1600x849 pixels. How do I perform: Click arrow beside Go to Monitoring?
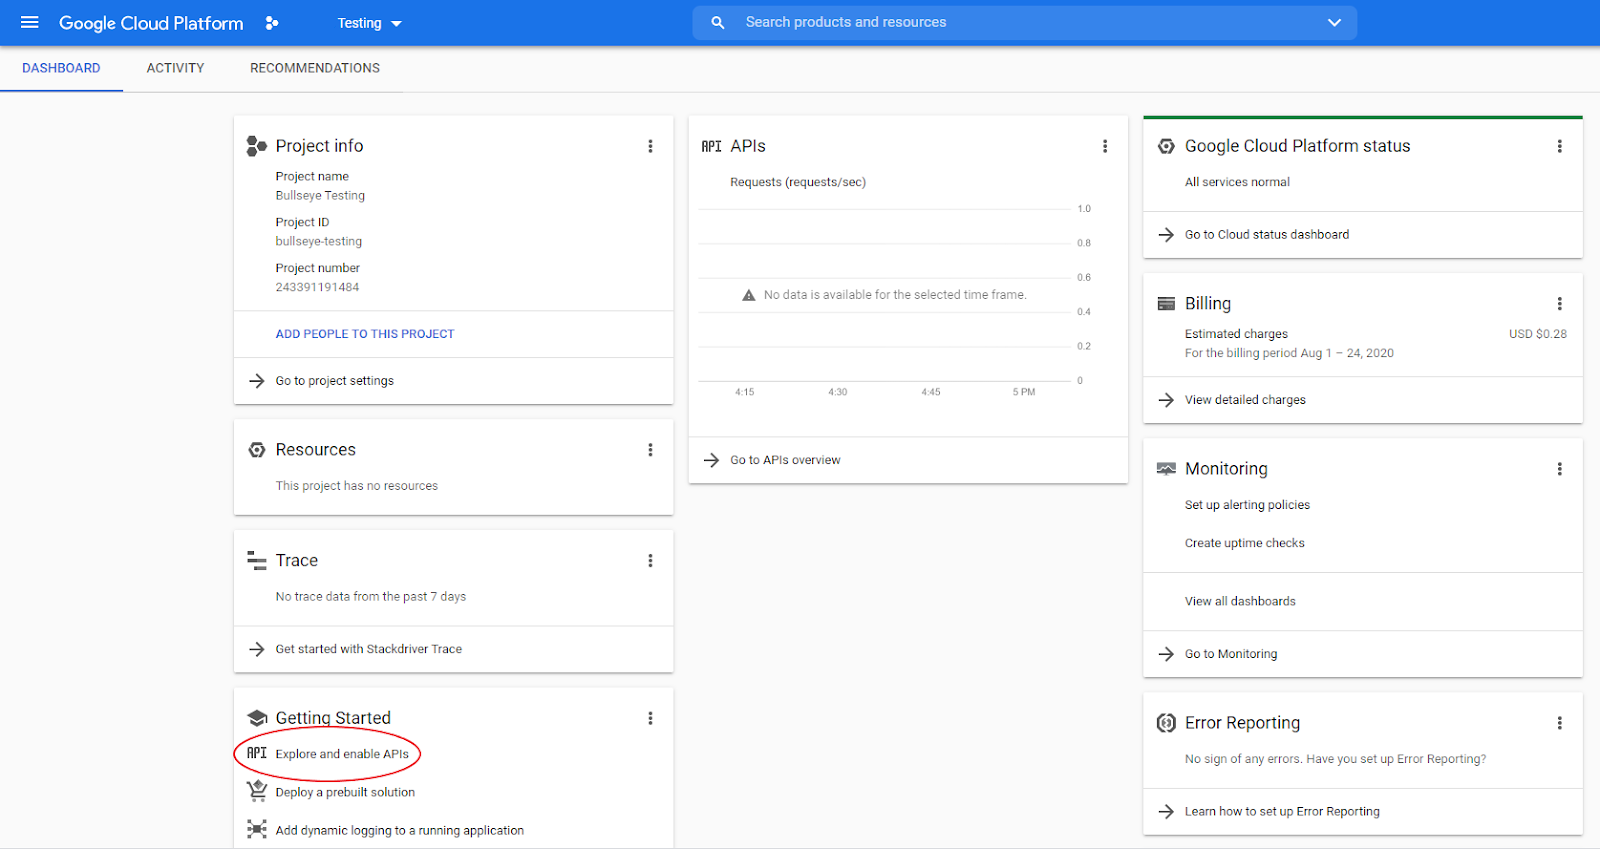pyautogui.click(x=1166, y=654)
